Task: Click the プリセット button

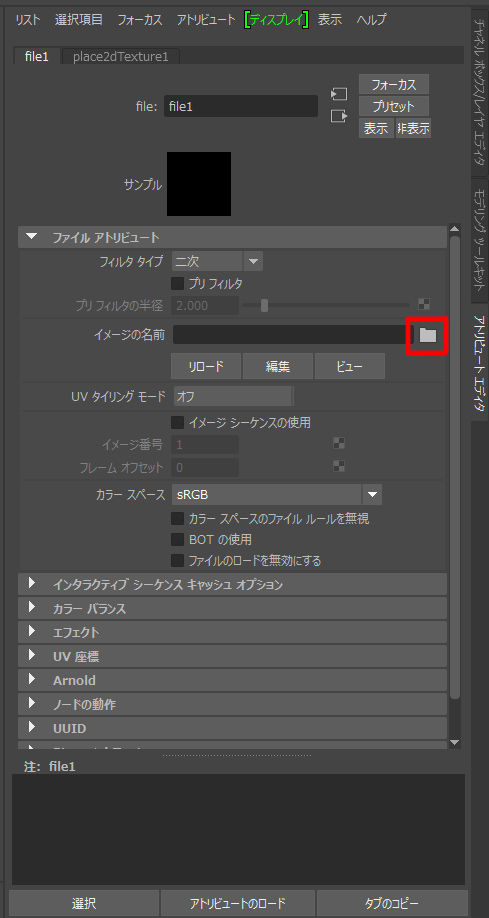Action: pyautogui.click(x=394, y=106)
